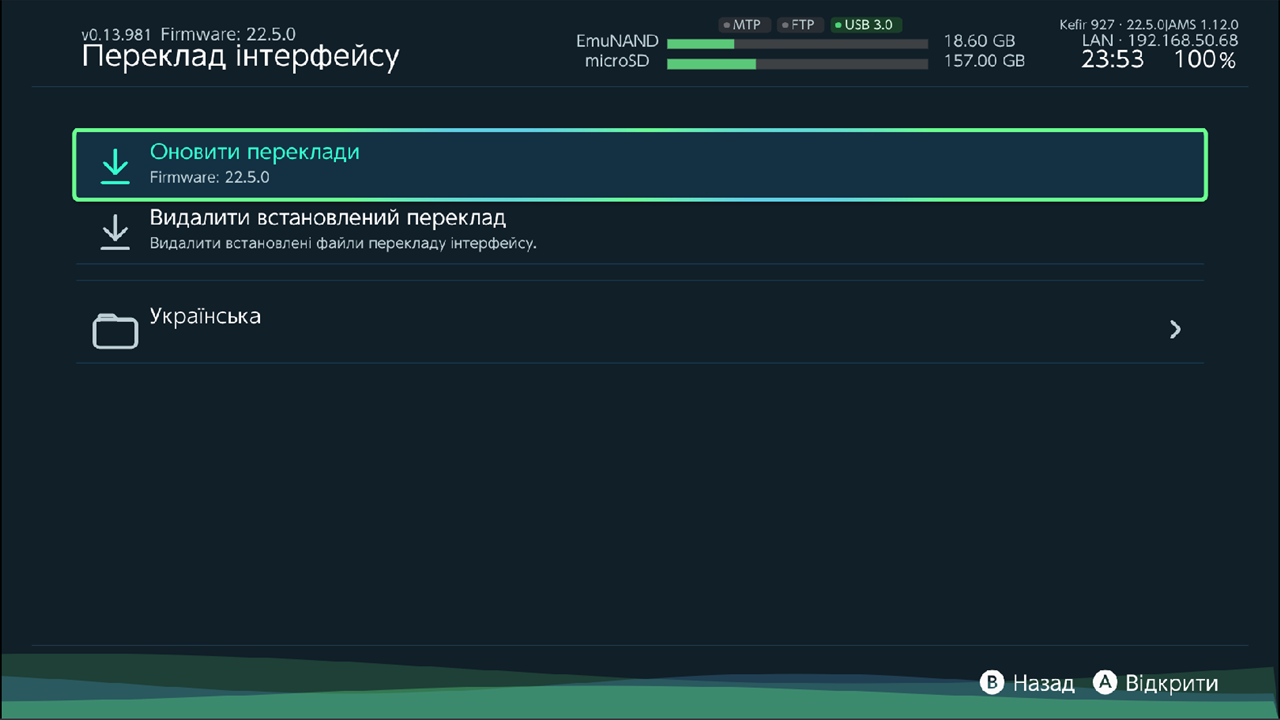This screenshot has height=720, width=1280.
Task: Toggle the FTP indicator
Action: pyautogui.click(x=798, y=25)
